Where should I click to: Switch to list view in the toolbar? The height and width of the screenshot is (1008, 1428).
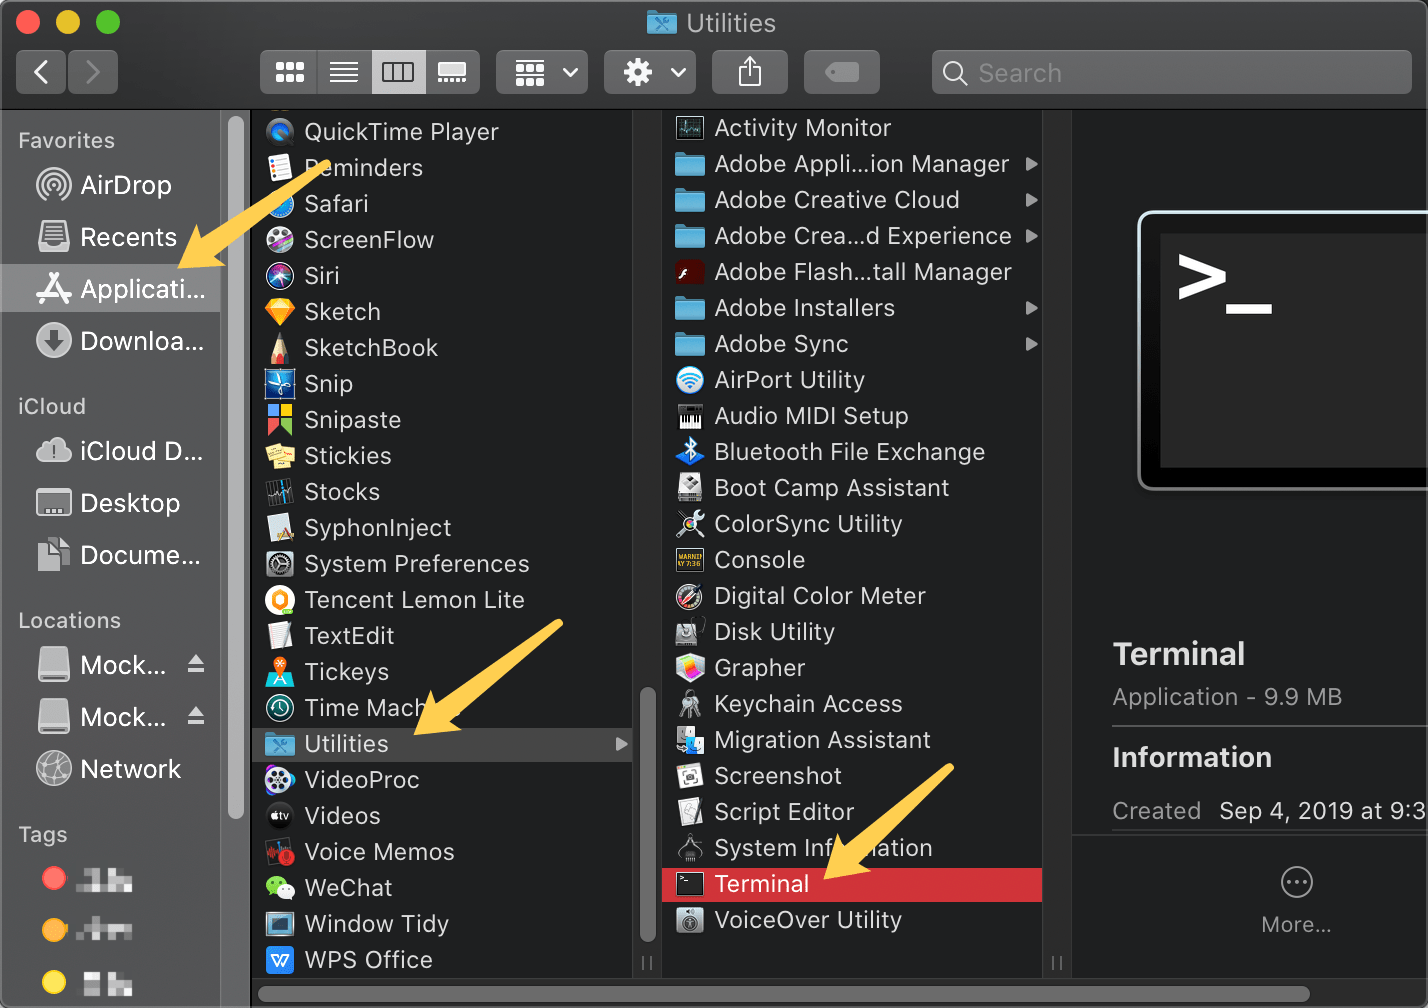click(x=344, y=72)
